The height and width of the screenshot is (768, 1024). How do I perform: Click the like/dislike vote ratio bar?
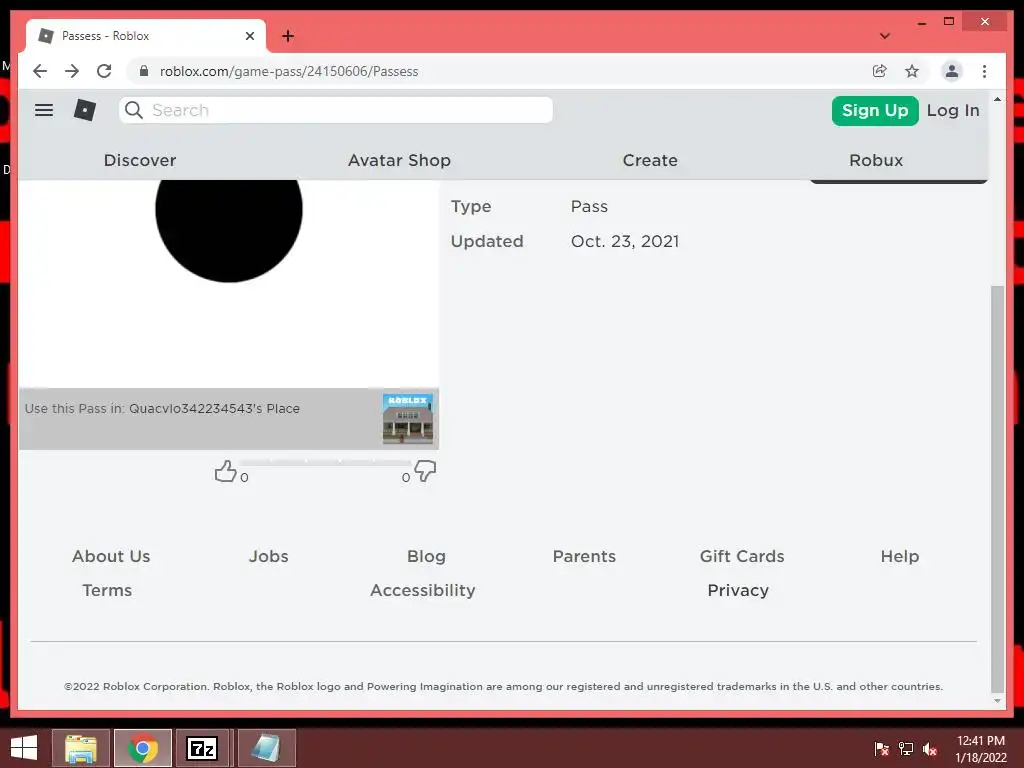point(325,462)
